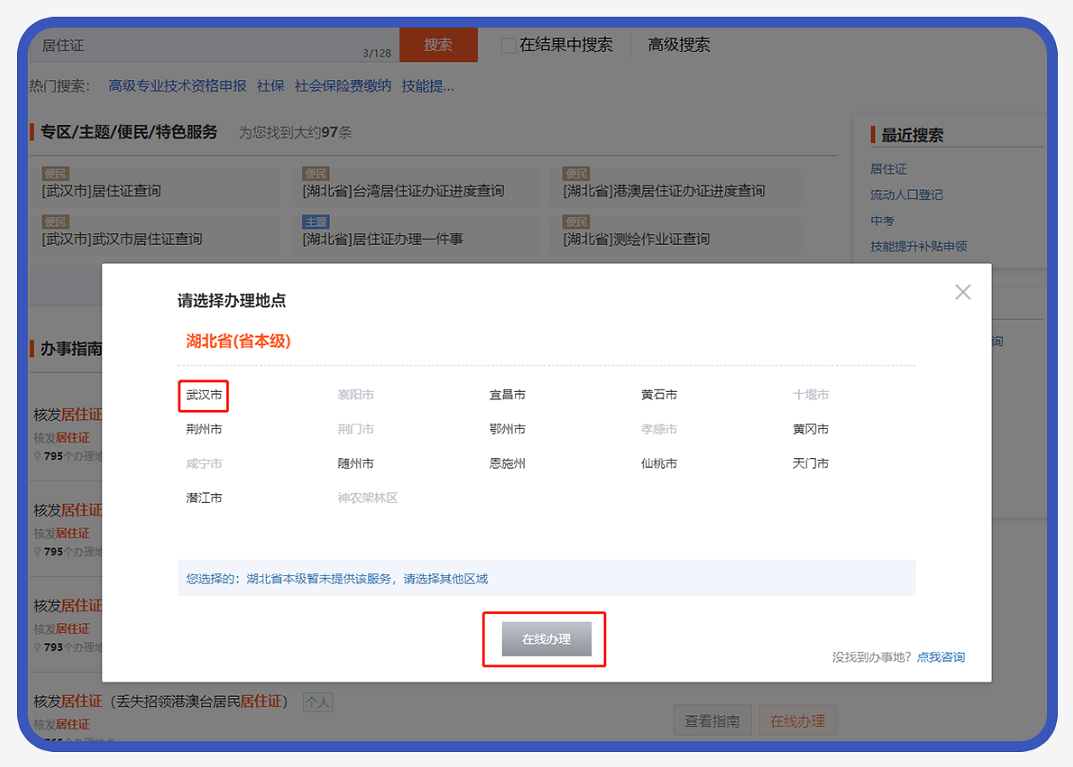Viewport: 1073px width, 767px height.
Task: Choose 恩施州 as the location
Action: (507, 463)
